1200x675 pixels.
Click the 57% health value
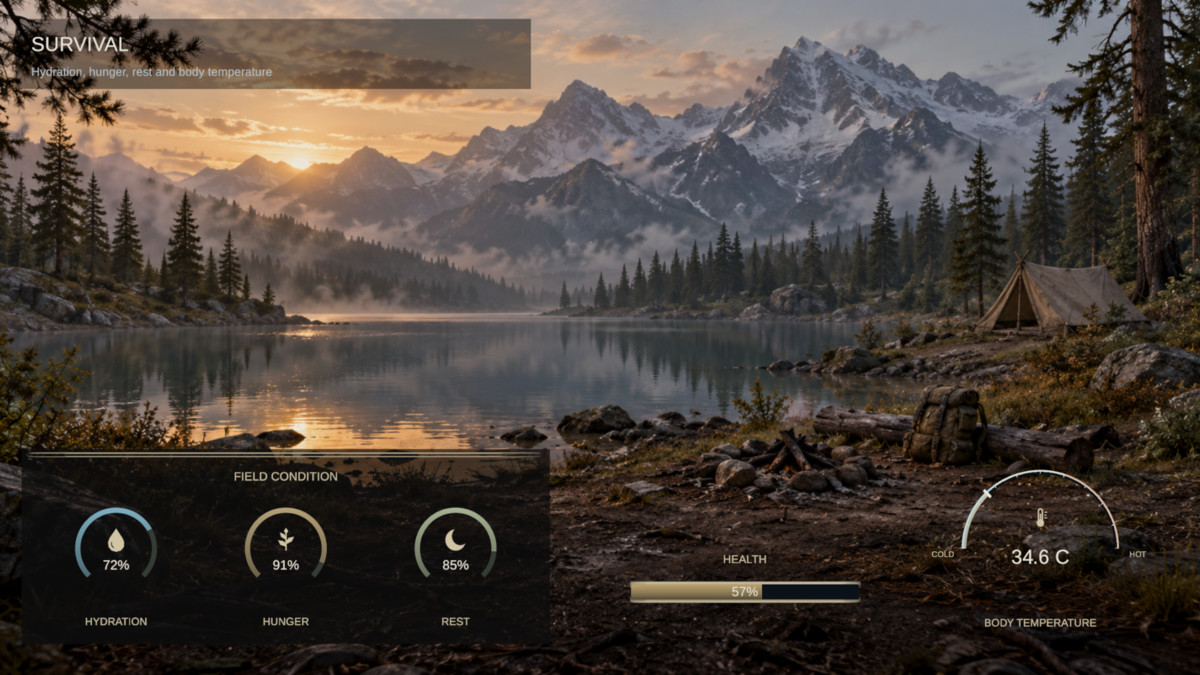[745, 591]
